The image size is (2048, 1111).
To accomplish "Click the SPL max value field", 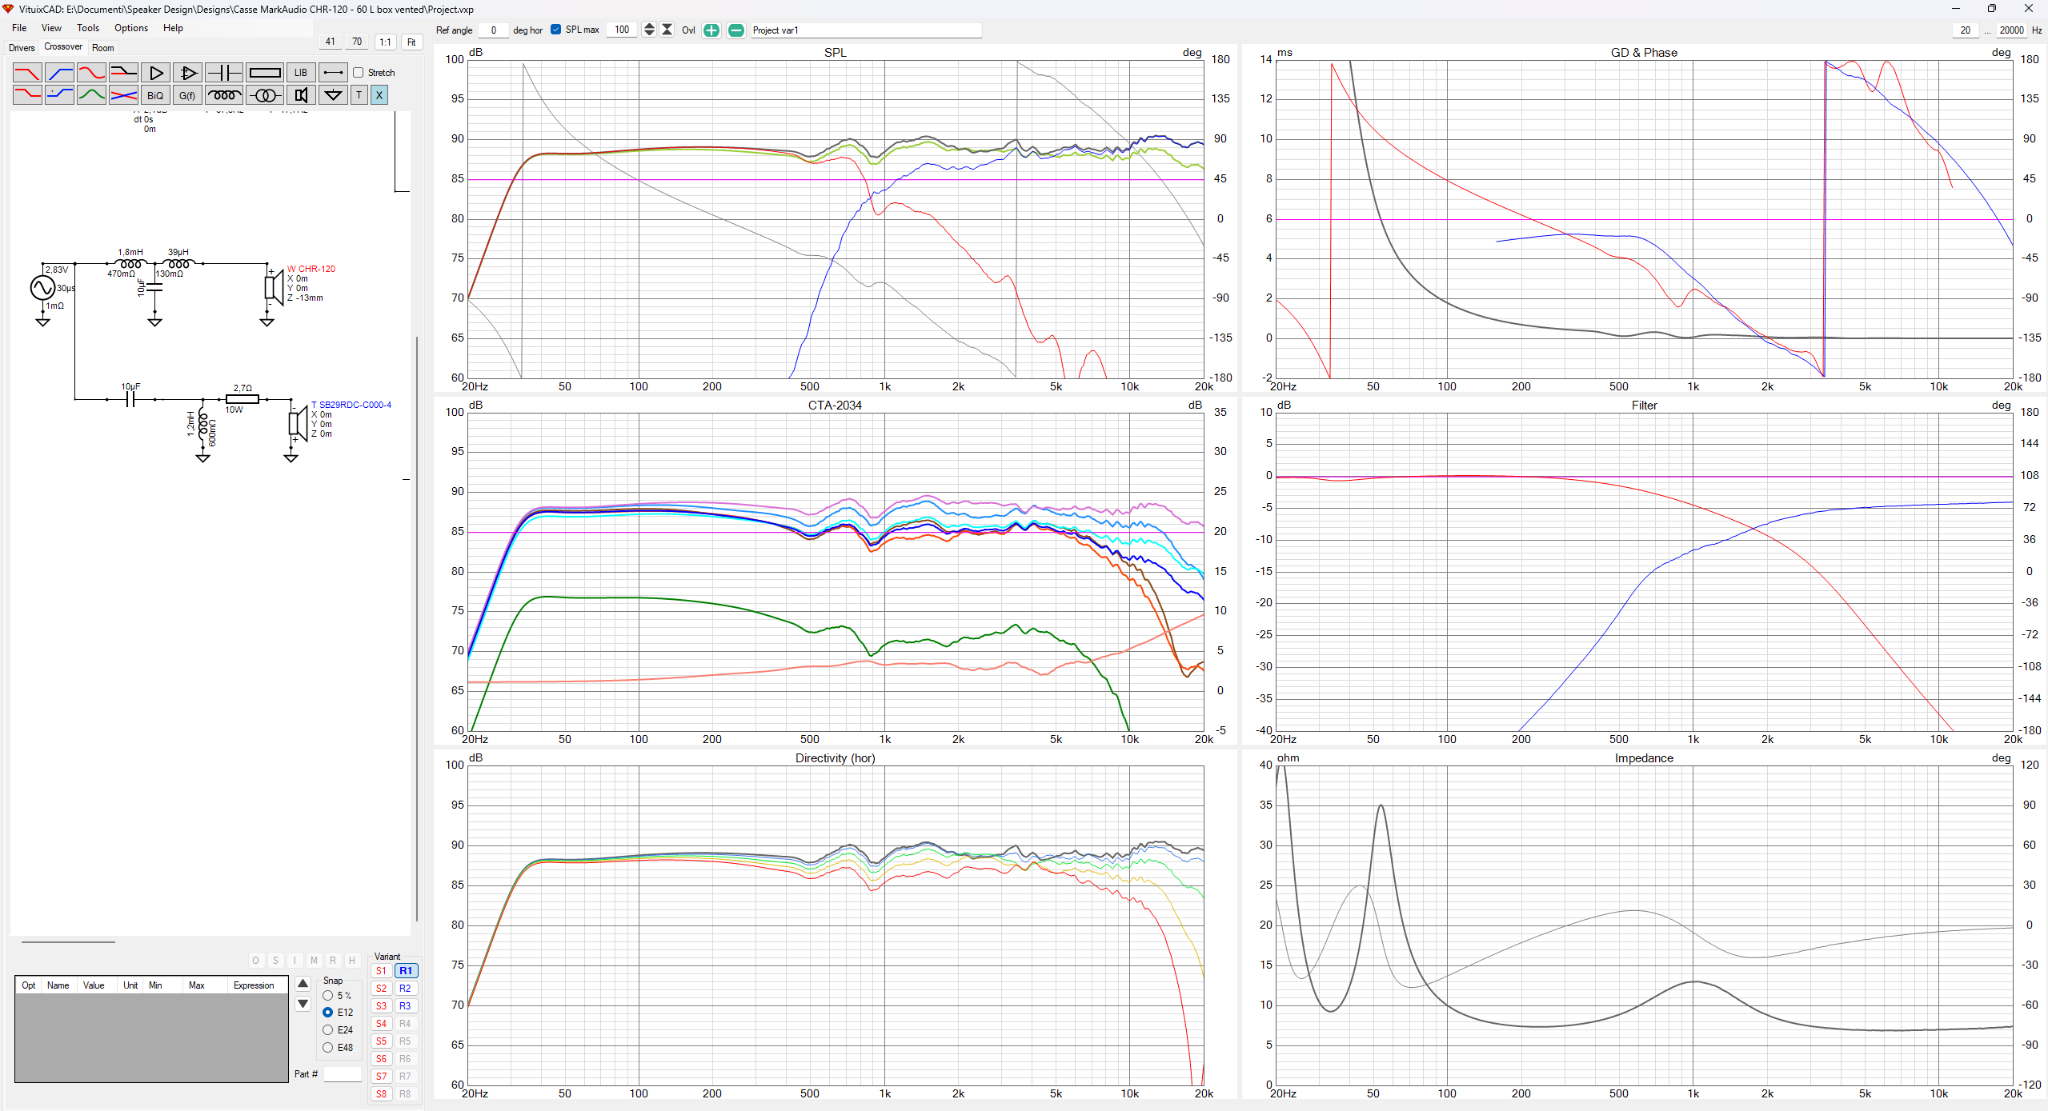I will (621, 30).
